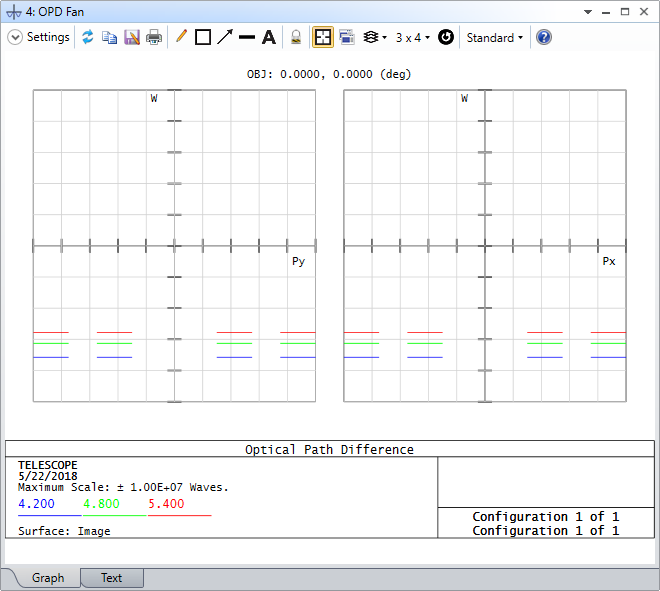The image size is (660, 591).
Task: Switch to the Text tab
Action: [x=112, y=578]
